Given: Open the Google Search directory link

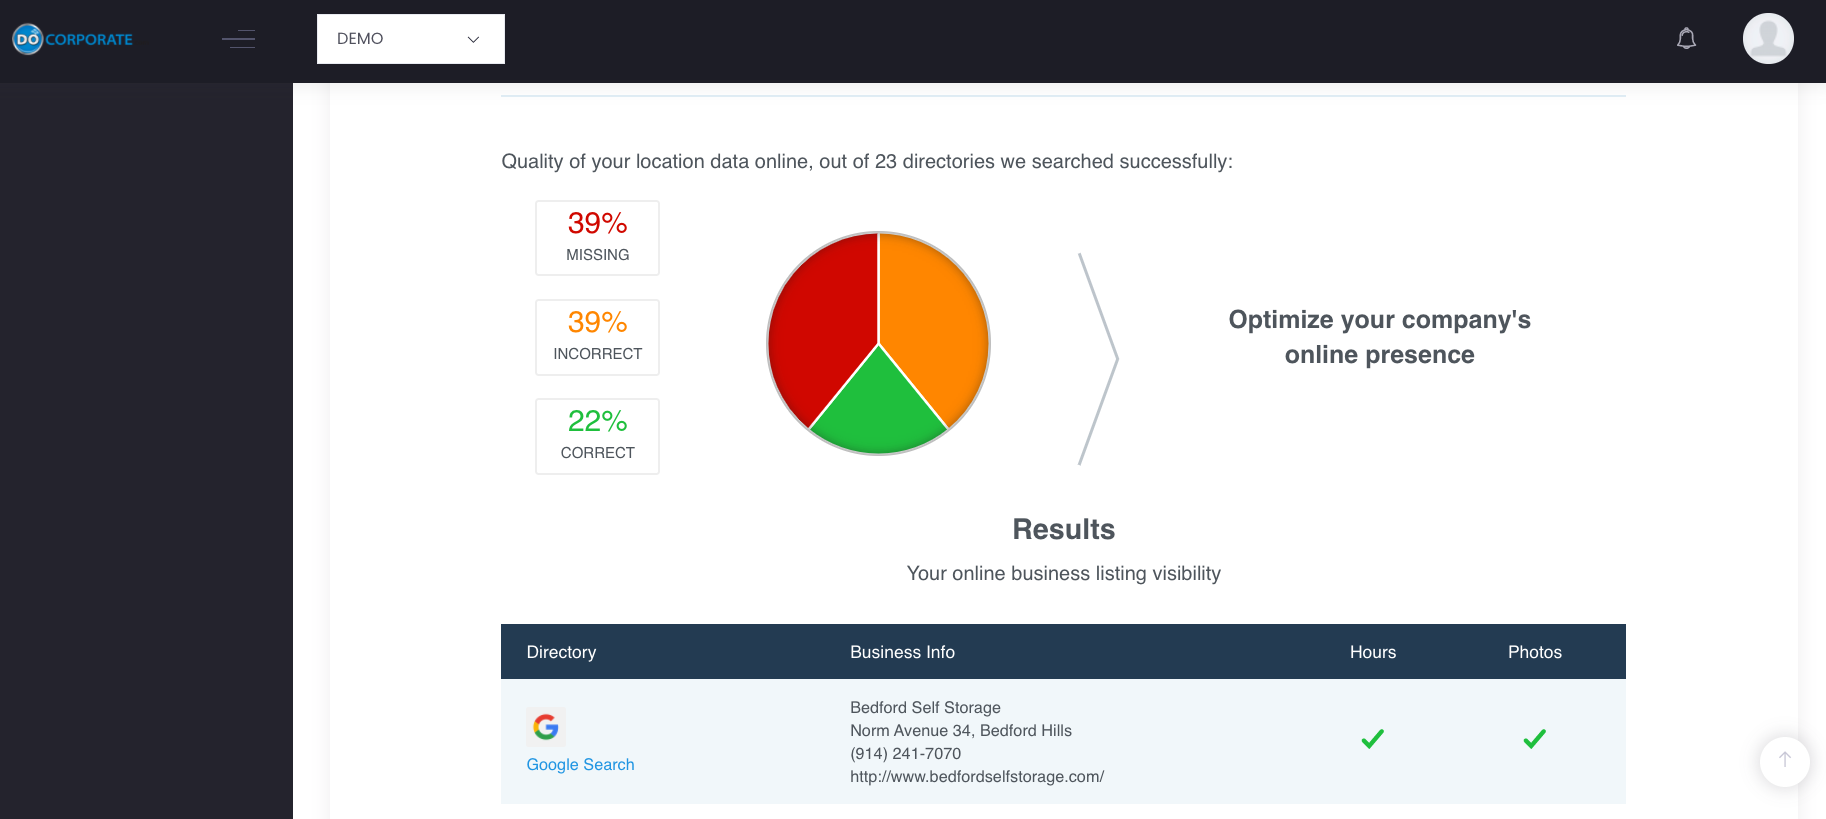Looking at the screenshot, I should point(580,765).
